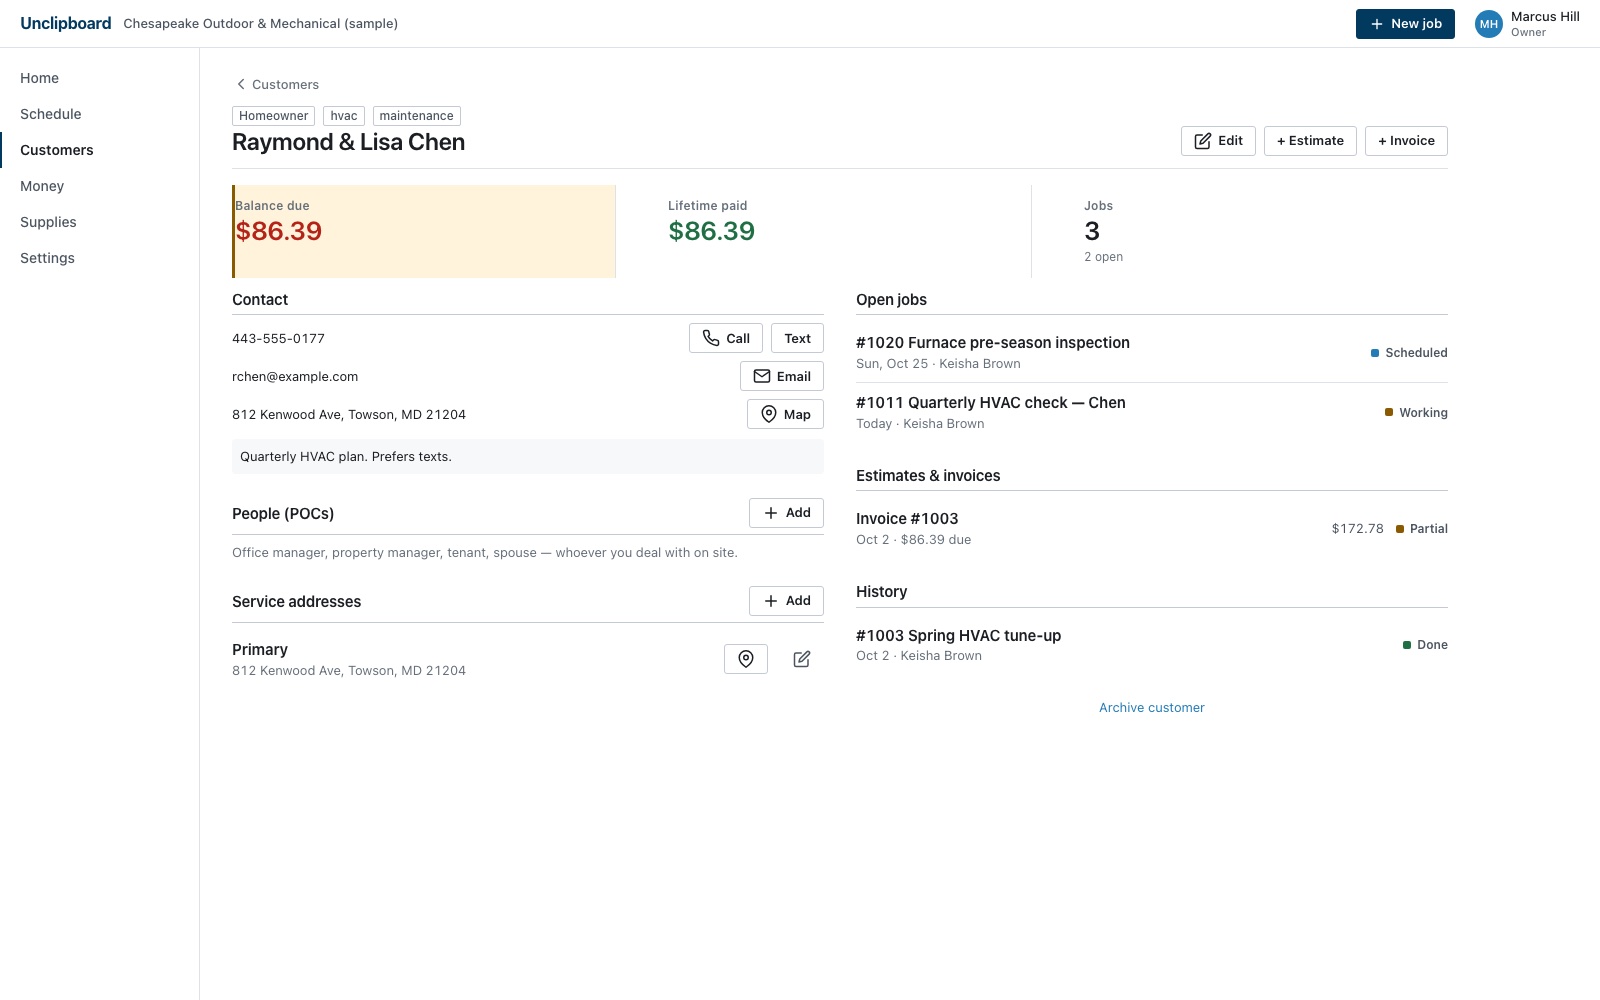This screenshot has height=1000, width=1600.
Task: Click the Partial invoice status
Action: [x=1422, y=528]
